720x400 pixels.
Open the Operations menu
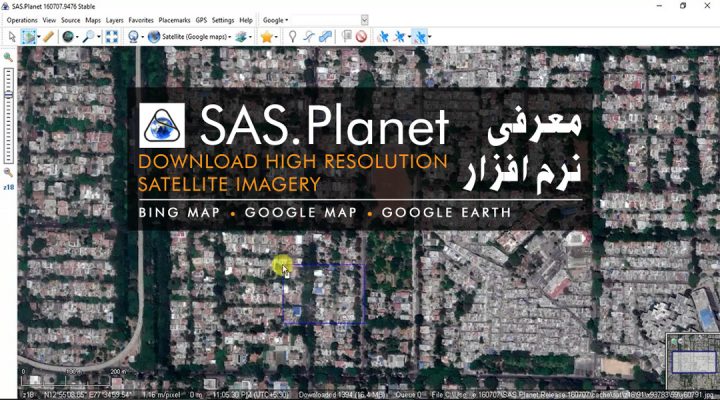tap(22, 20)
